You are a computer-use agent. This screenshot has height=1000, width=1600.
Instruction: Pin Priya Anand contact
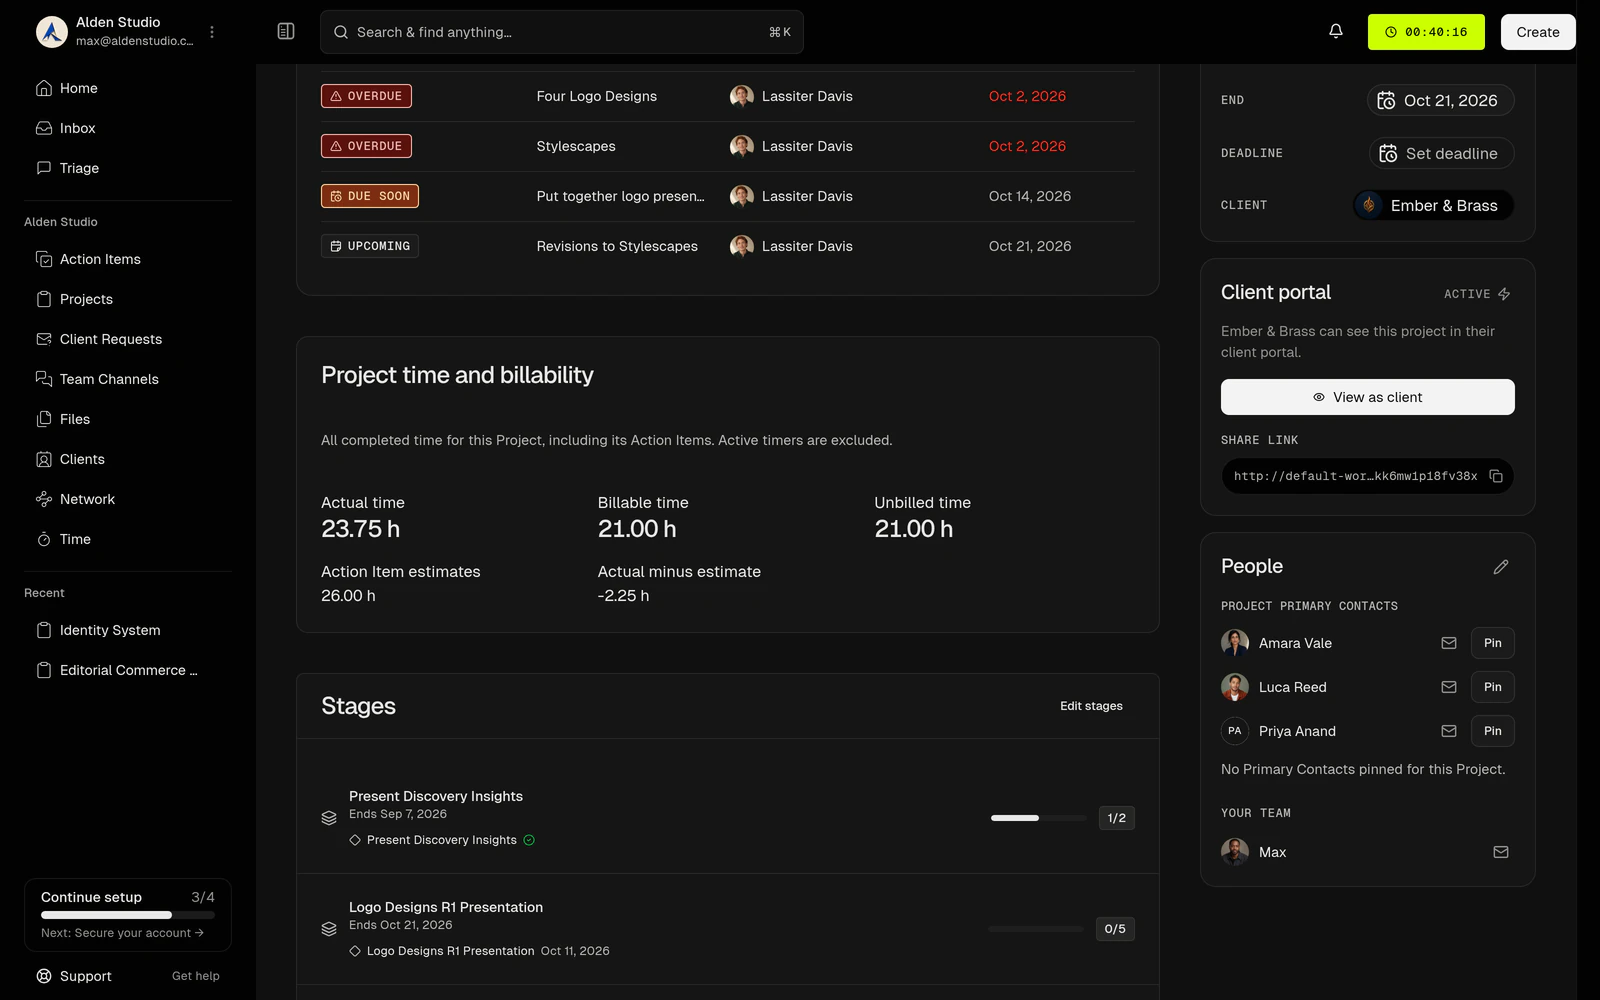tap(1493, 731)
